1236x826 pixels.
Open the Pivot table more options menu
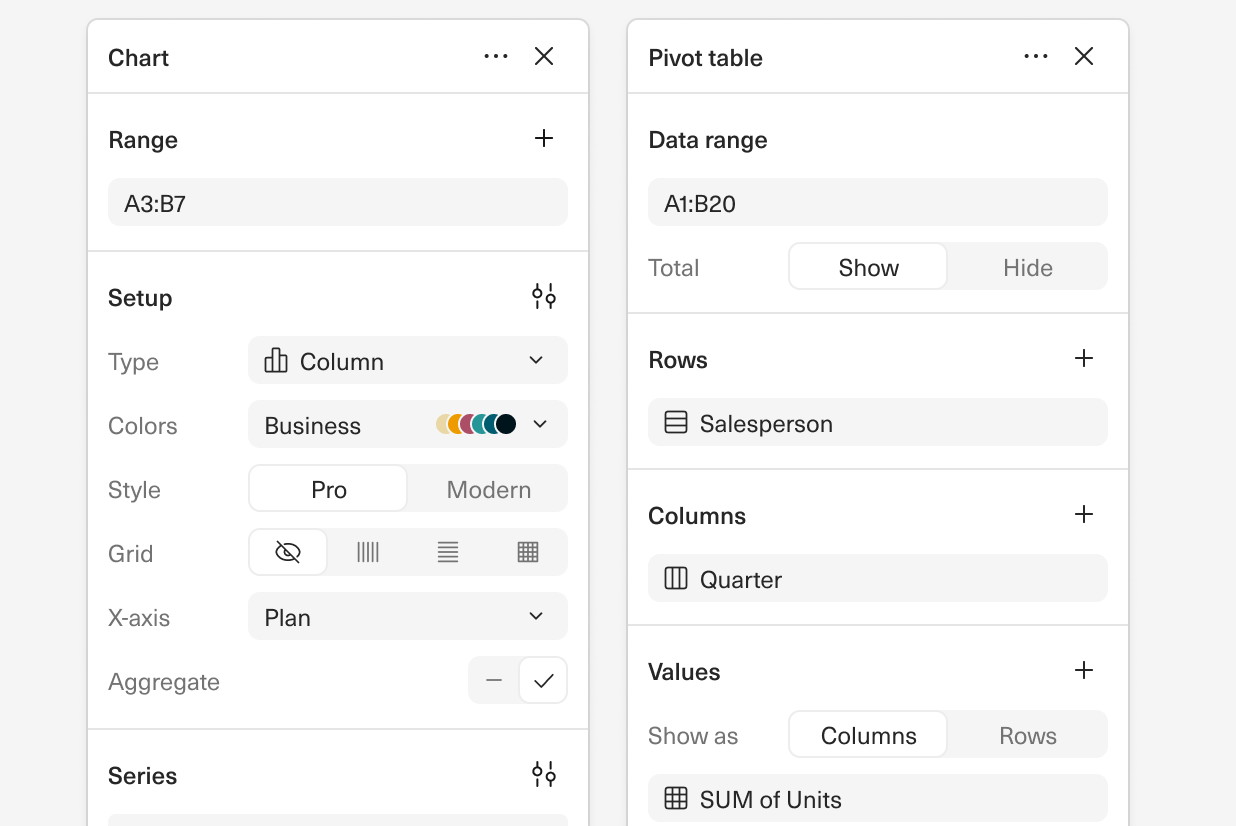tap(1036, 57)
